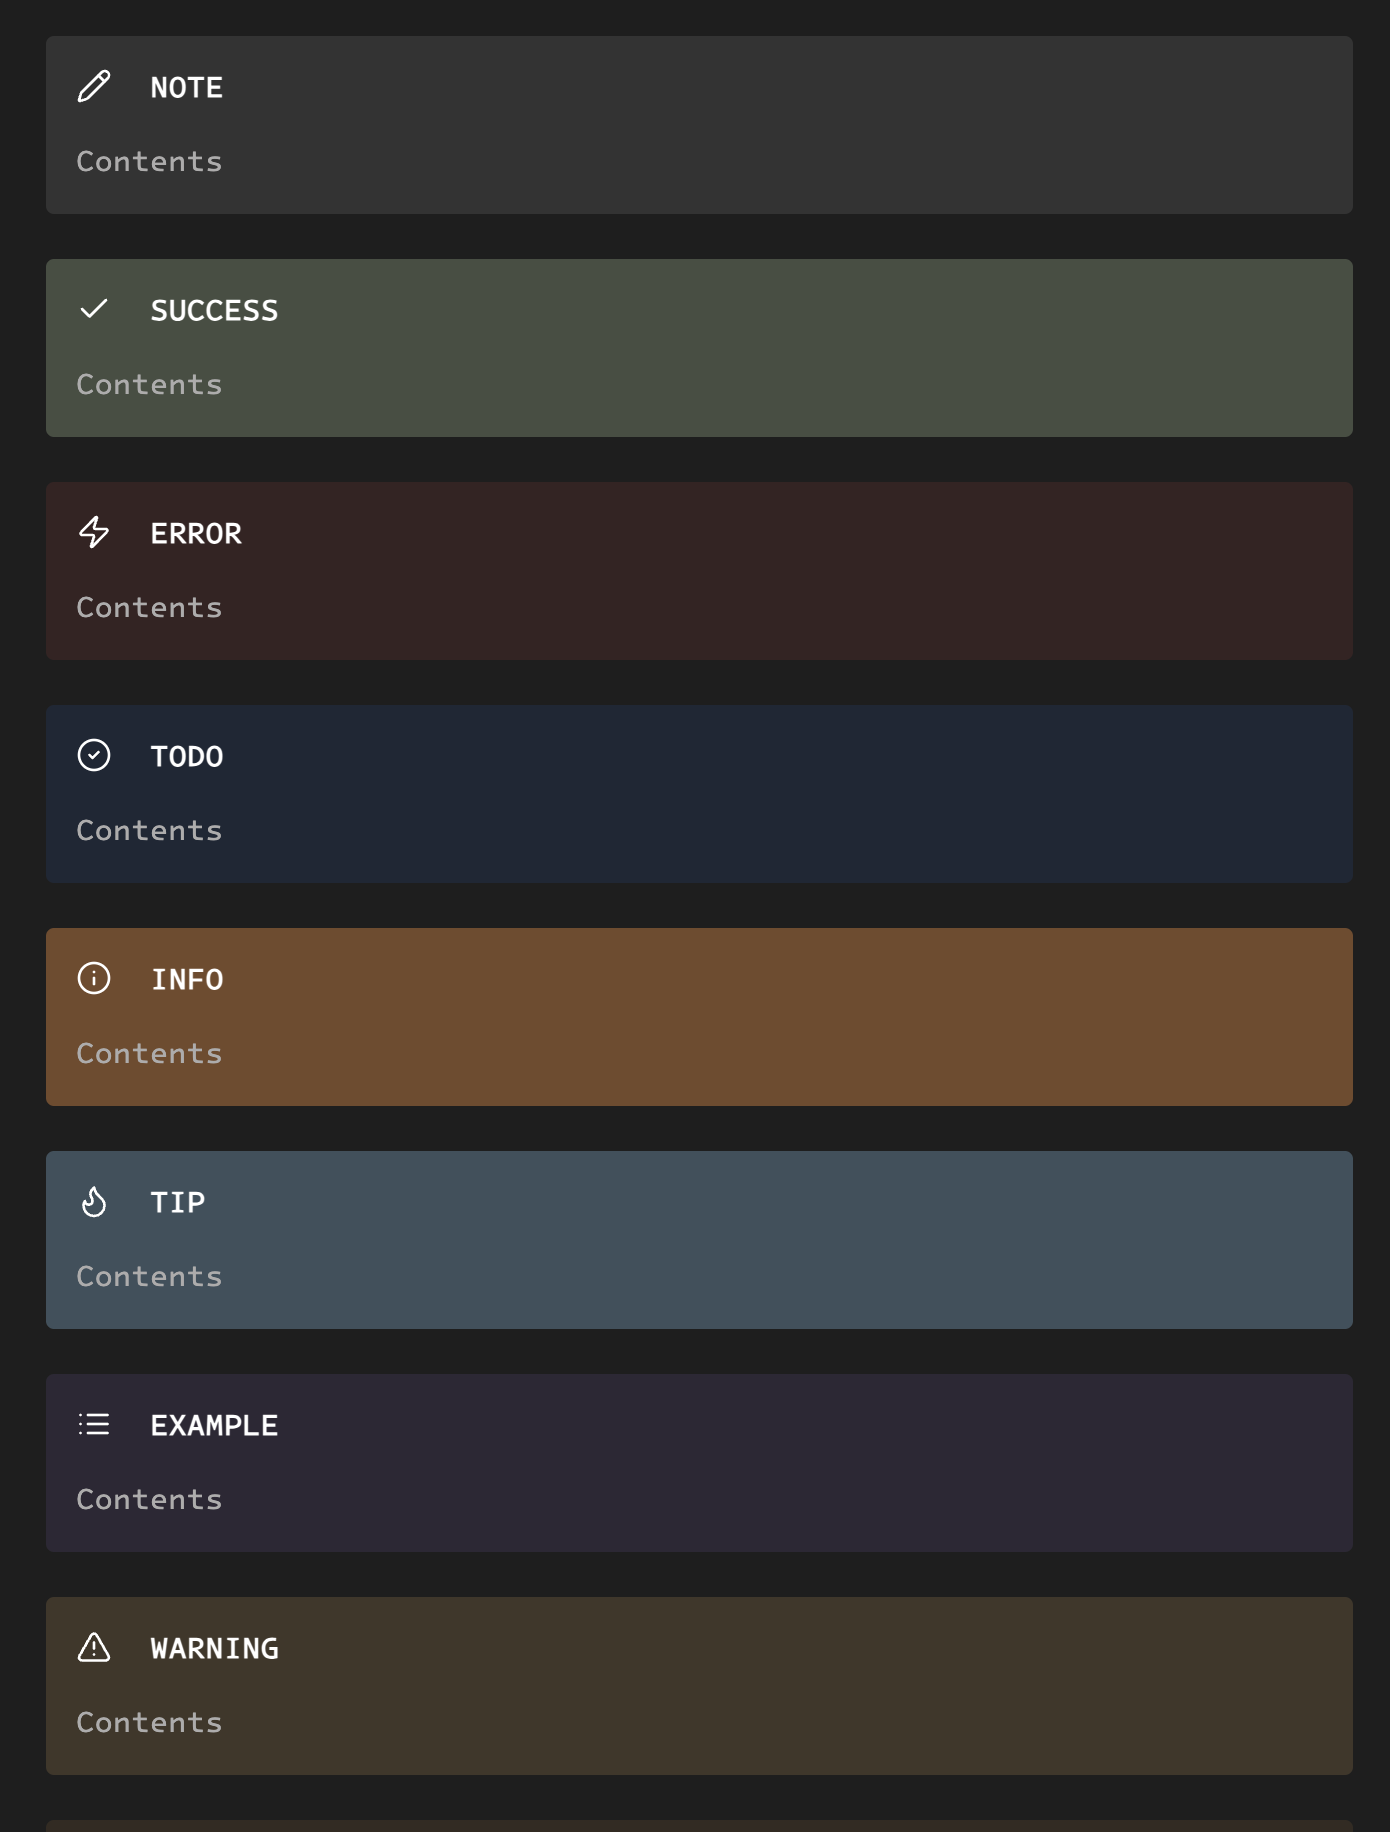Select the INFO callout title
This screenshot has height=1832, width=1390.
pos(187,980)
